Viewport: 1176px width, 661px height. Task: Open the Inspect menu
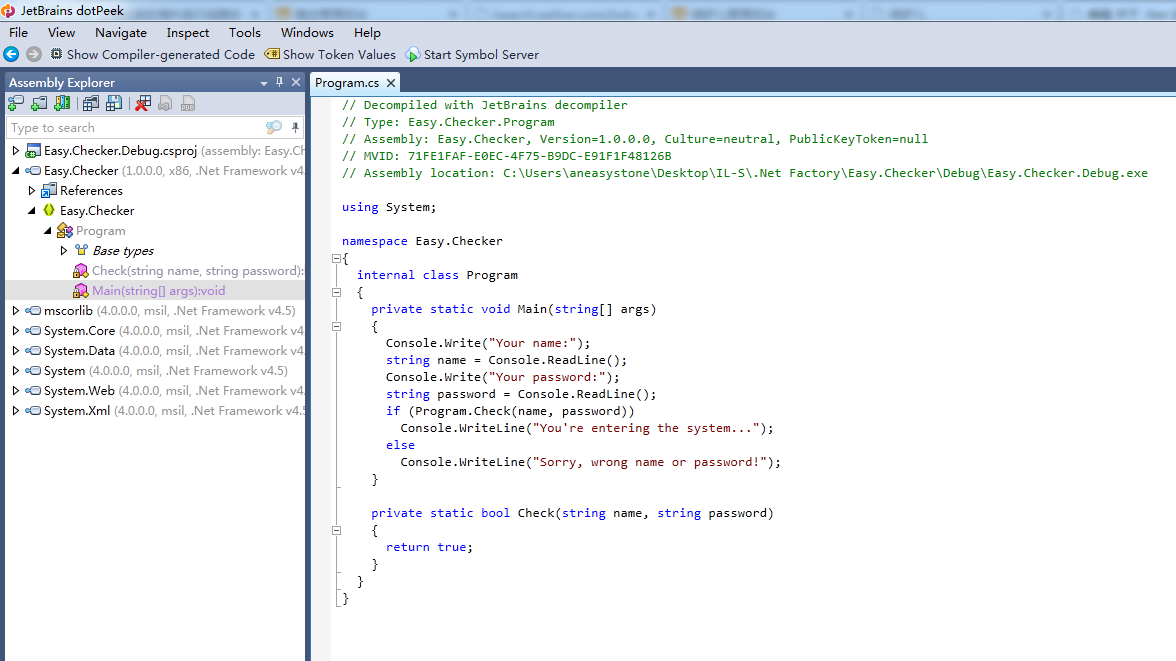pyautogui.click(x=188, y=32)
